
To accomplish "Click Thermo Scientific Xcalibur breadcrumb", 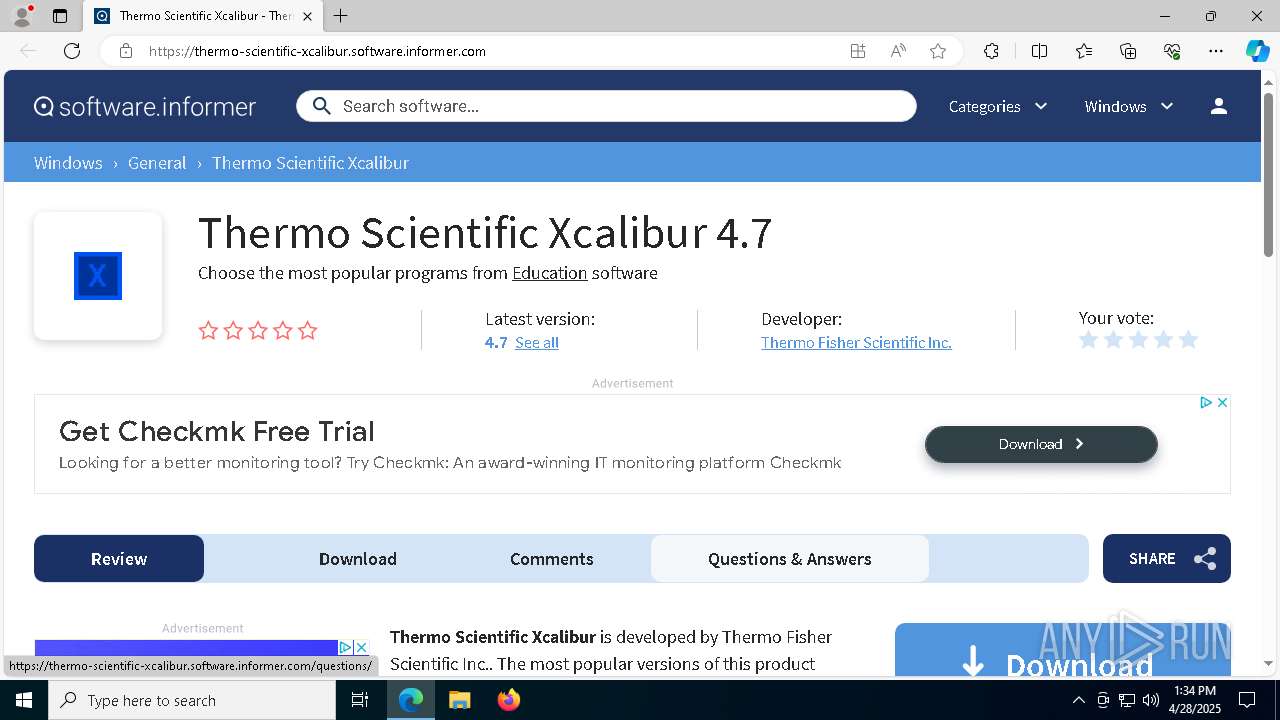I will 310,163.
